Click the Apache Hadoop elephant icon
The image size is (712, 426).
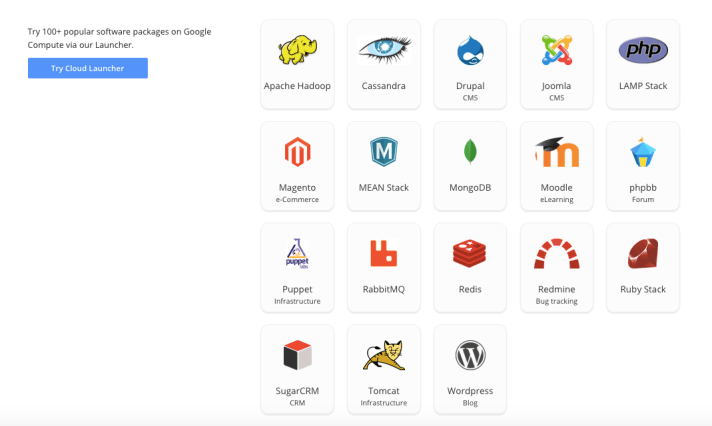(x=297, y=50)
